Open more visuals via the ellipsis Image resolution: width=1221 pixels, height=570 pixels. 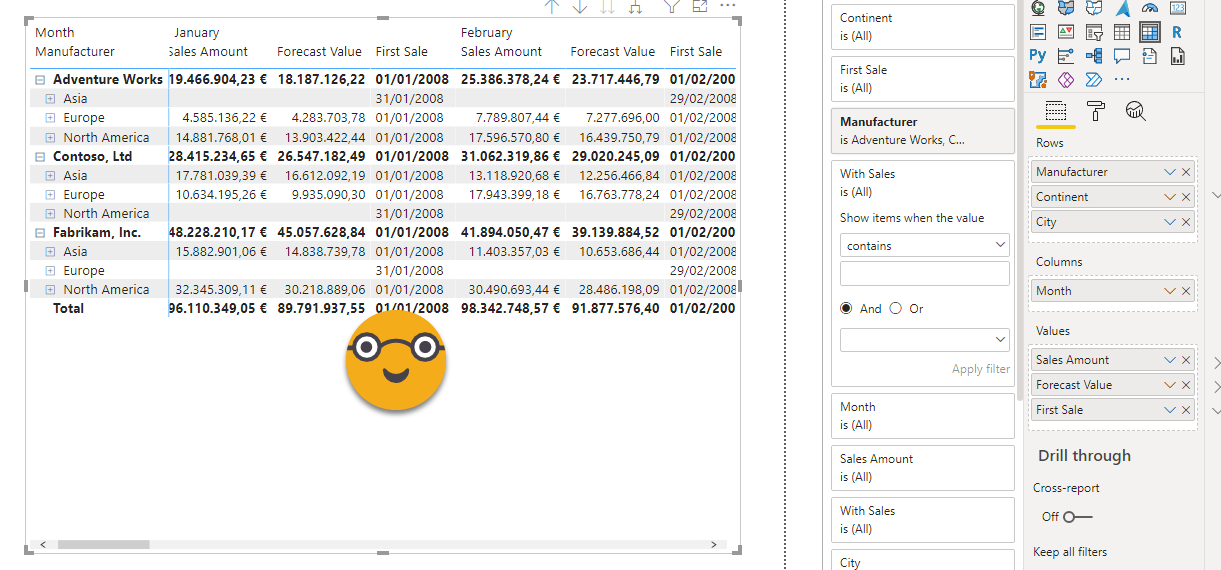(x=1122, y=79)
